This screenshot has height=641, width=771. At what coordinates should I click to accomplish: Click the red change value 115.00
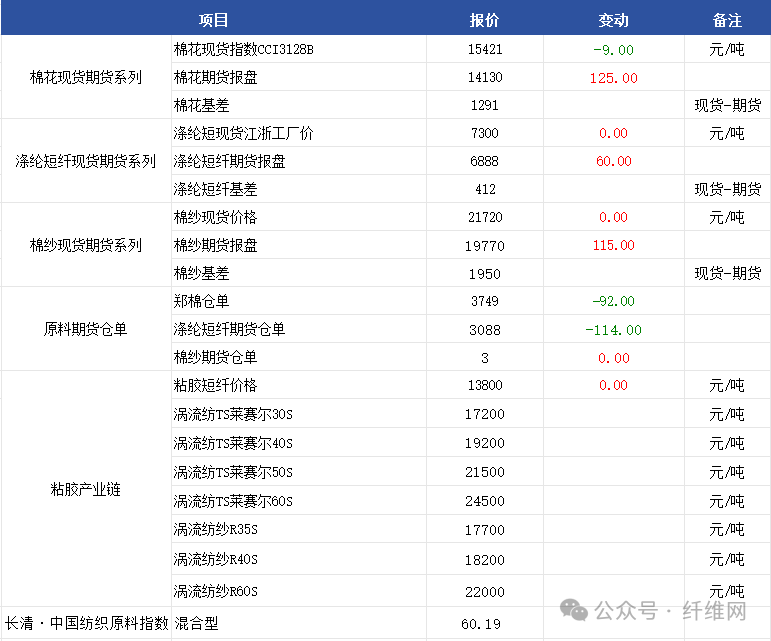tap(614, 245)
